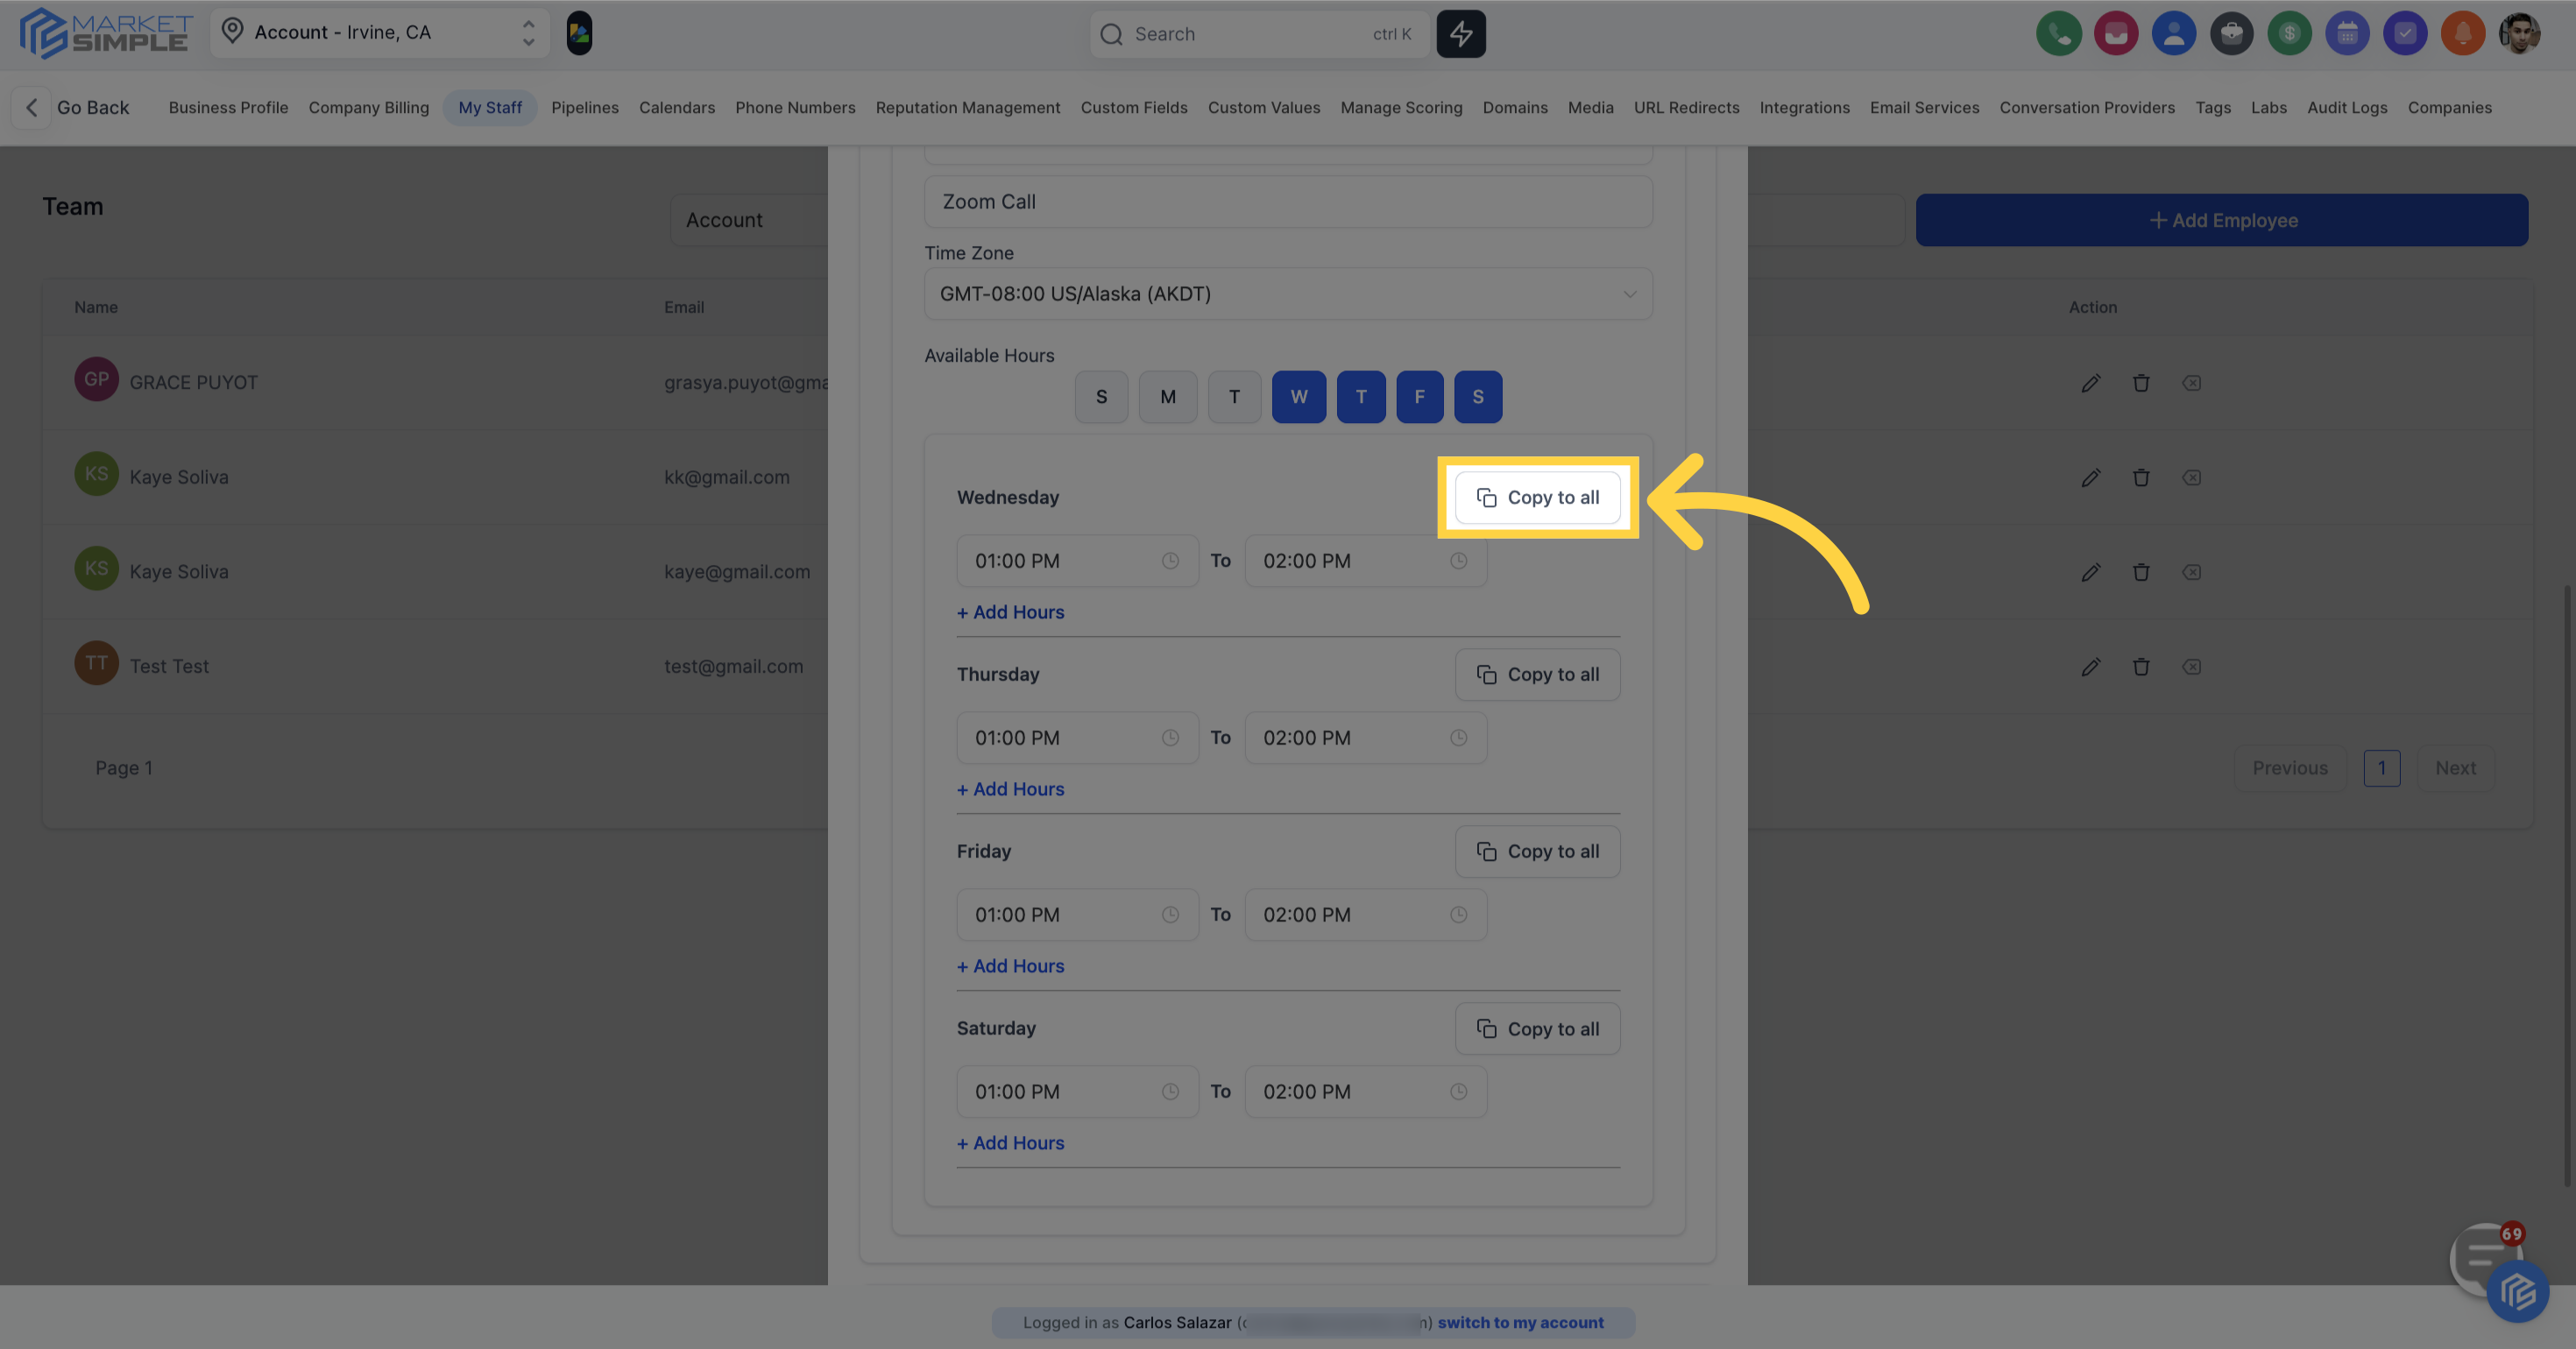Switch to the My Staff tab
The image size is (2576, 1349).
(x=490, y=107)
